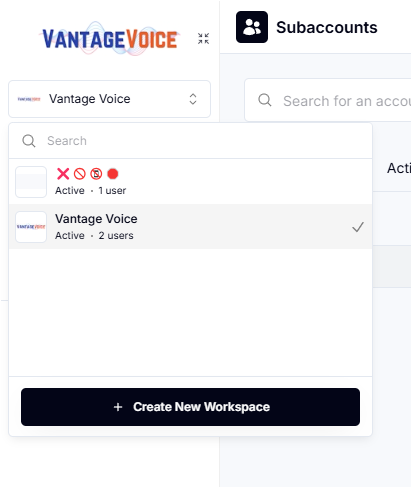Click the Vantage Voice workspace thumbnail logo

[31, 227]
